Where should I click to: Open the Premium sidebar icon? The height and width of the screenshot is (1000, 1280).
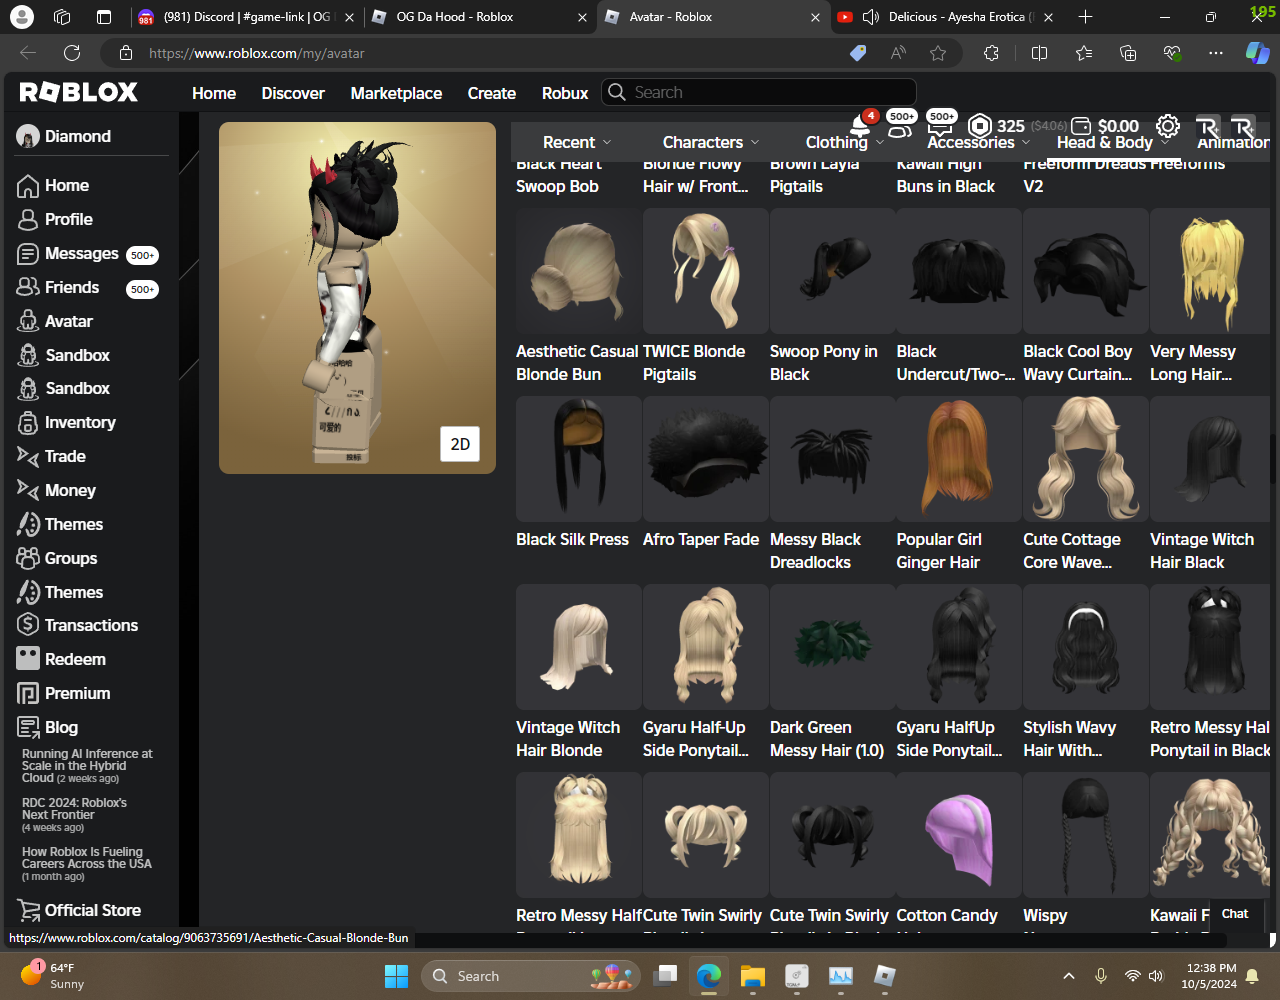[x=28, y=693]
